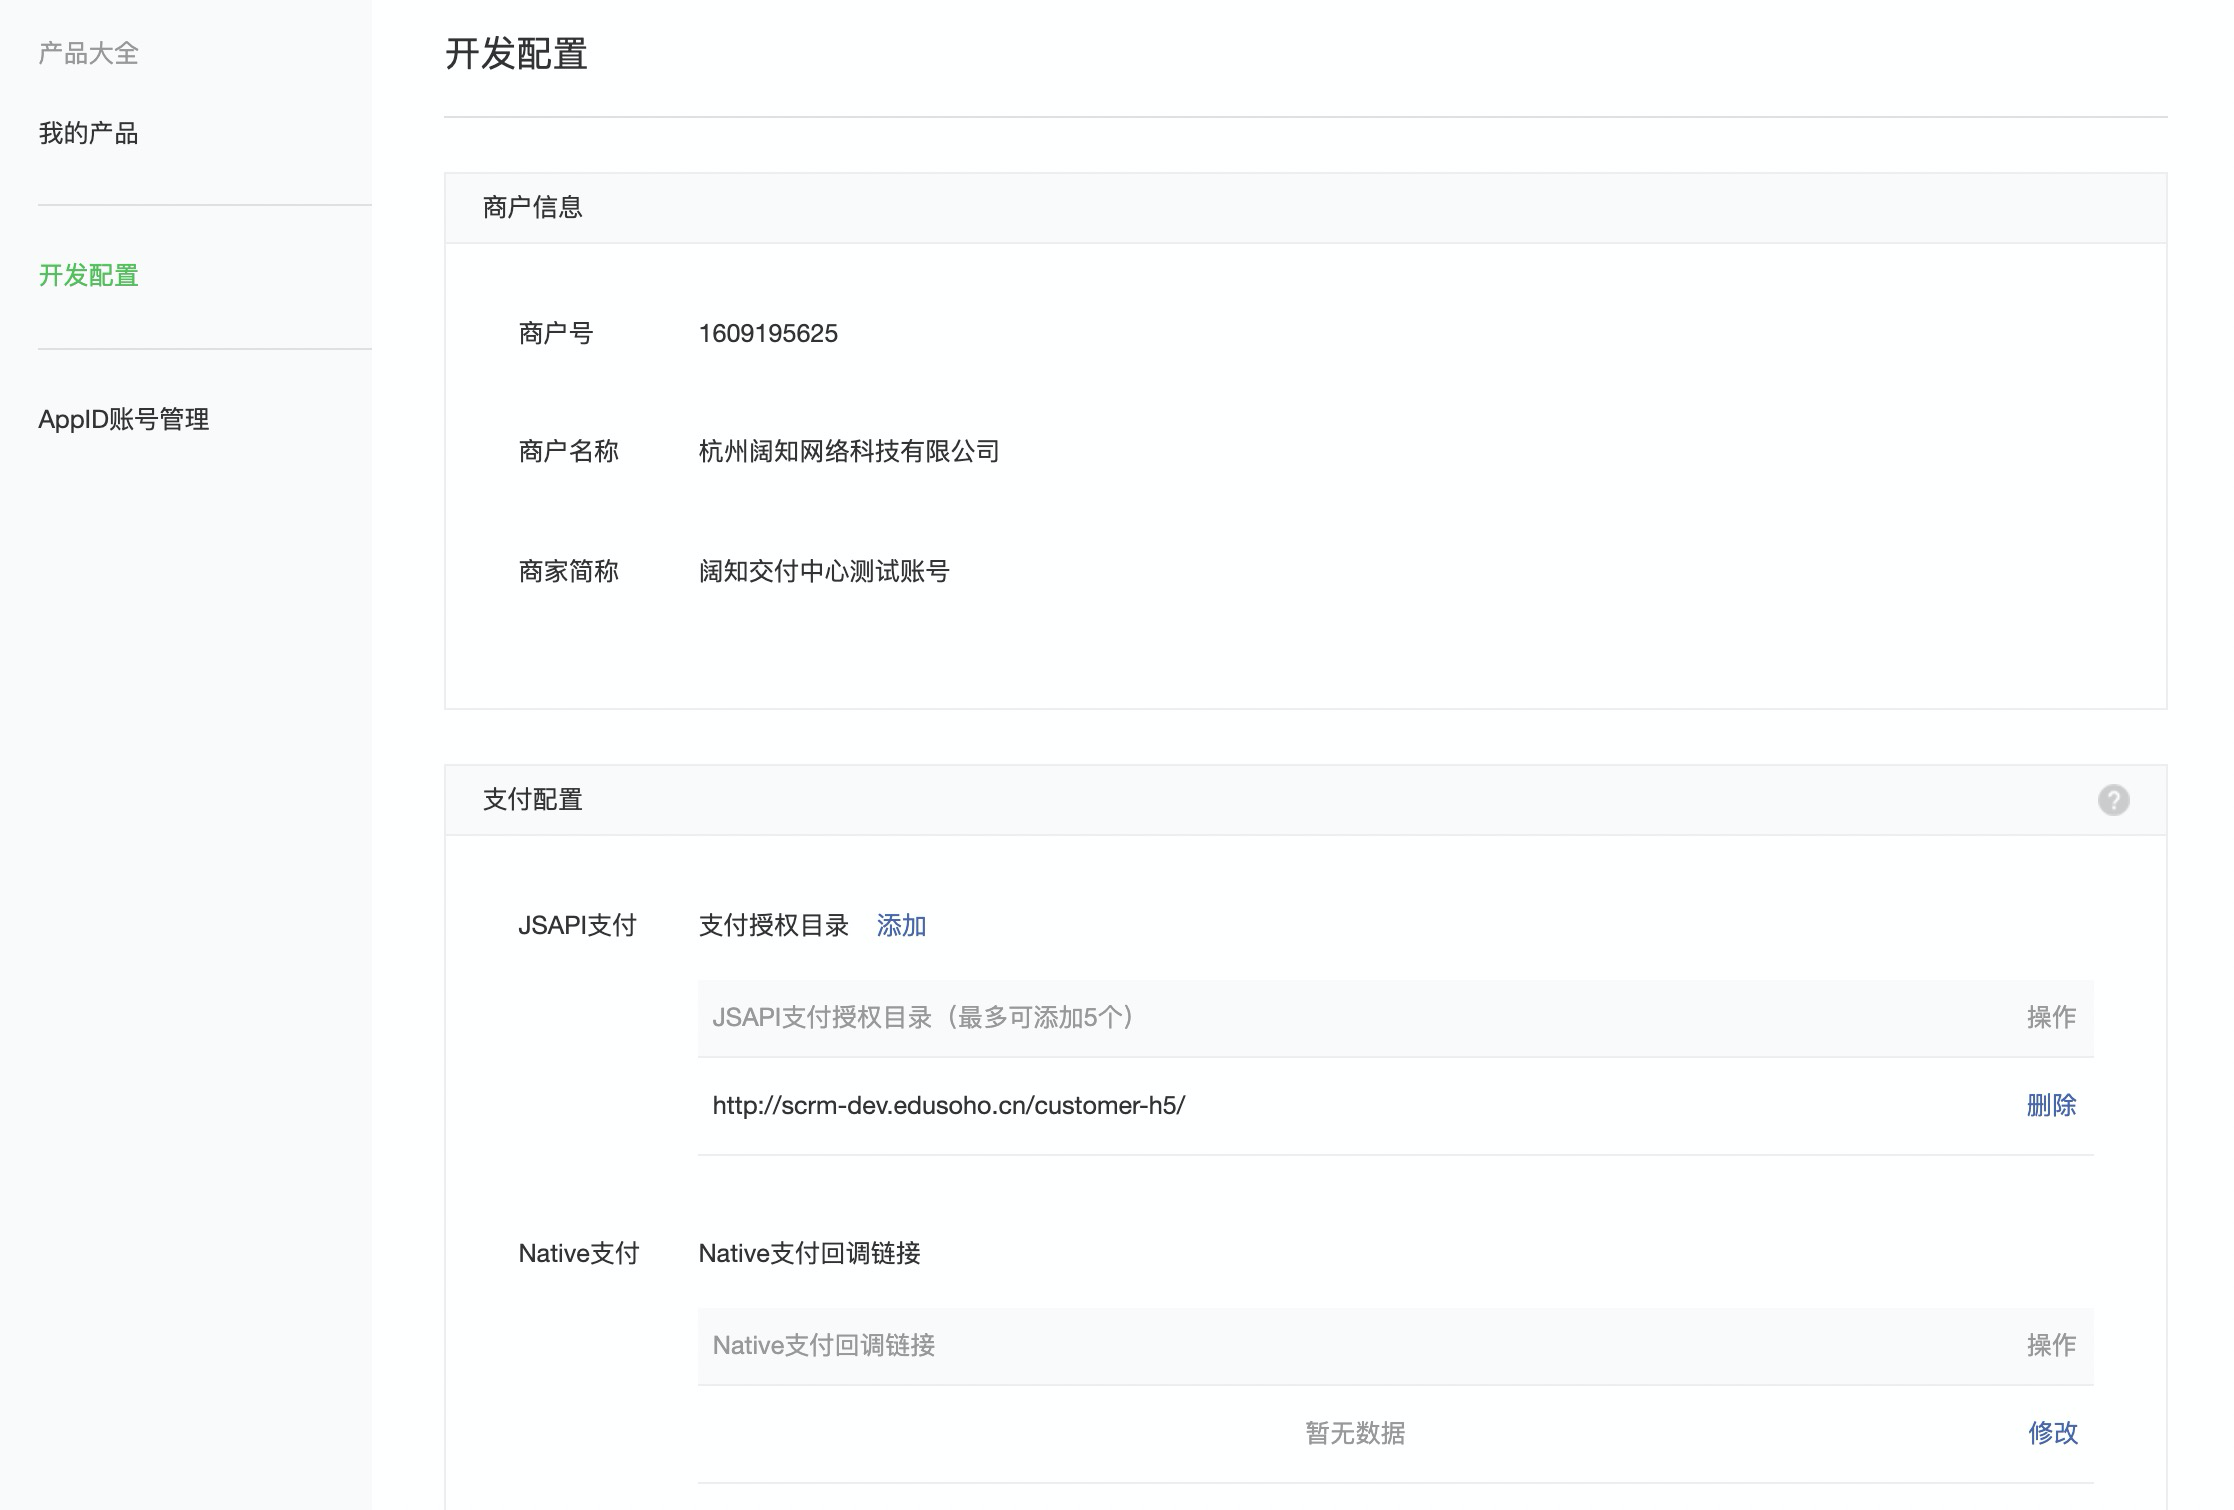Select merchant number 1609195625

[x=768, y=333]
